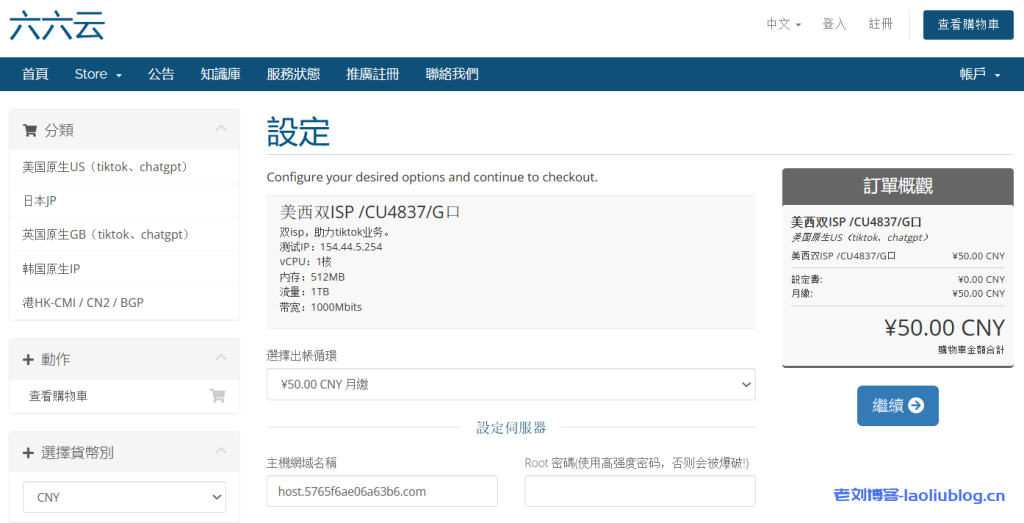Click the plus icon beside 動作
The height and width of the screenshot is (523, 1024).
pyautogui.click(x=28, y=359)
